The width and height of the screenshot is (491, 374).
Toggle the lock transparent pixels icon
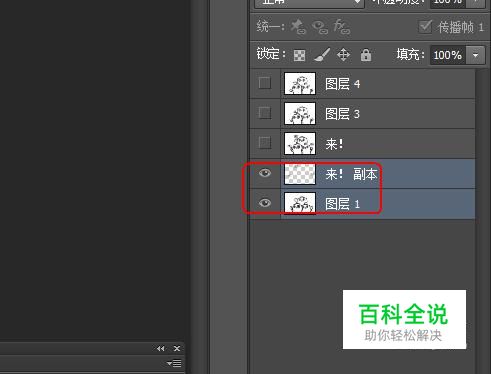pos(299,55)
